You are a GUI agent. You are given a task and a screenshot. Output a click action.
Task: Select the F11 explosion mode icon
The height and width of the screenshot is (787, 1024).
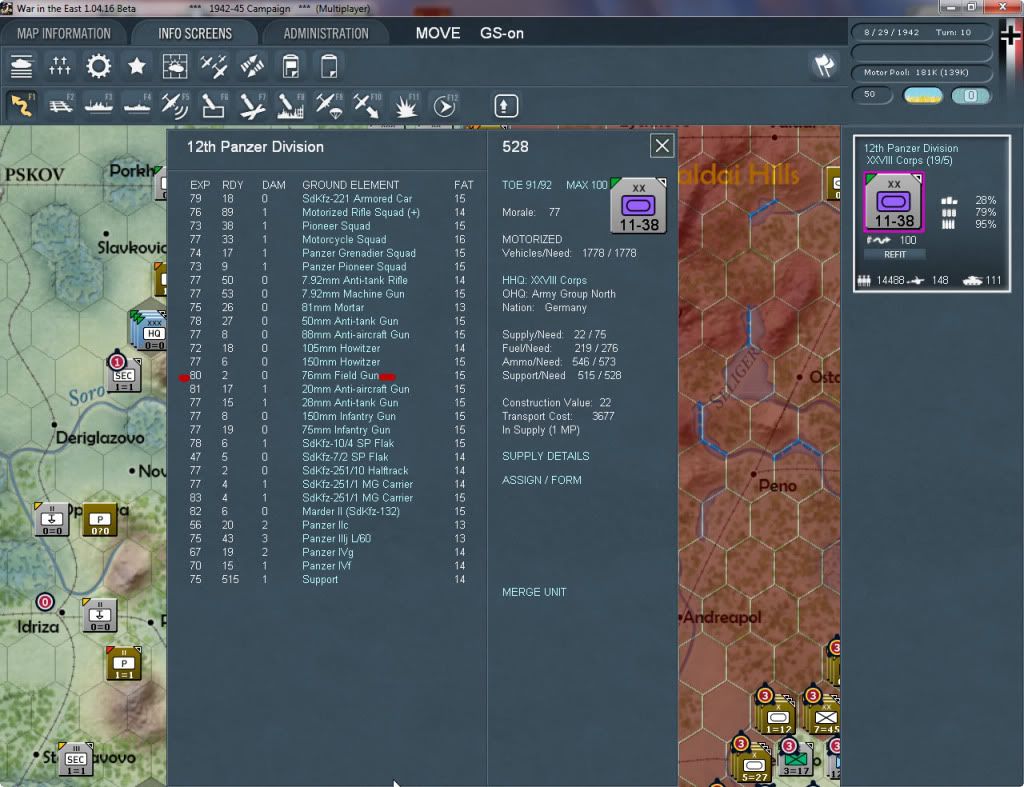(x=406, y=105)
